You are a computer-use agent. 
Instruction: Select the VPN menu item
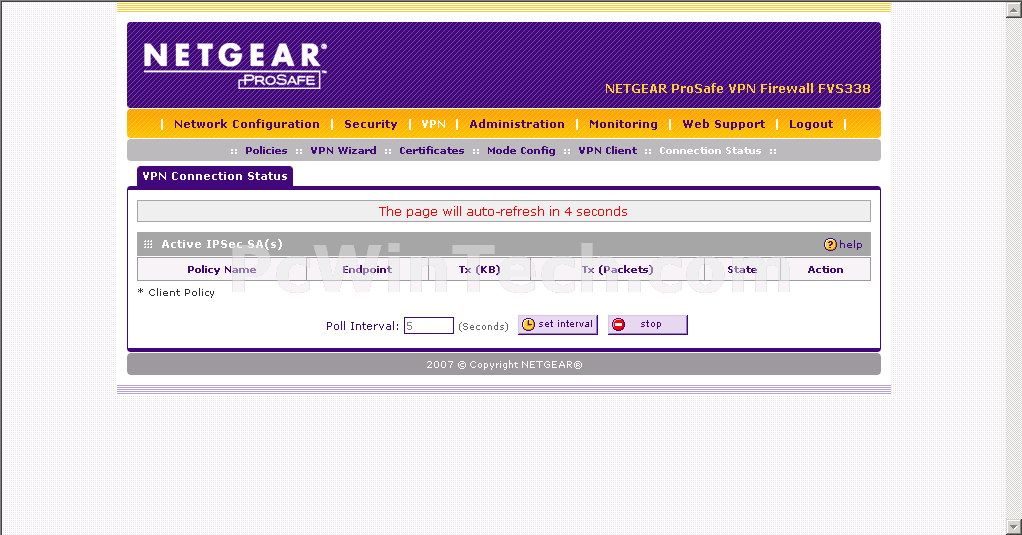433,124
